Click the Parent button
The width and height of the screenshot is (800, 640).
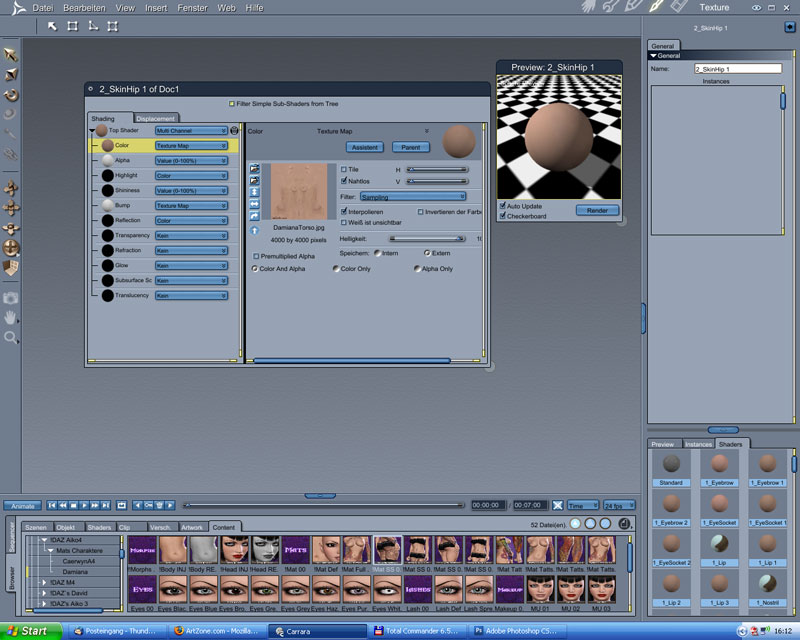[x=411, y=147]
